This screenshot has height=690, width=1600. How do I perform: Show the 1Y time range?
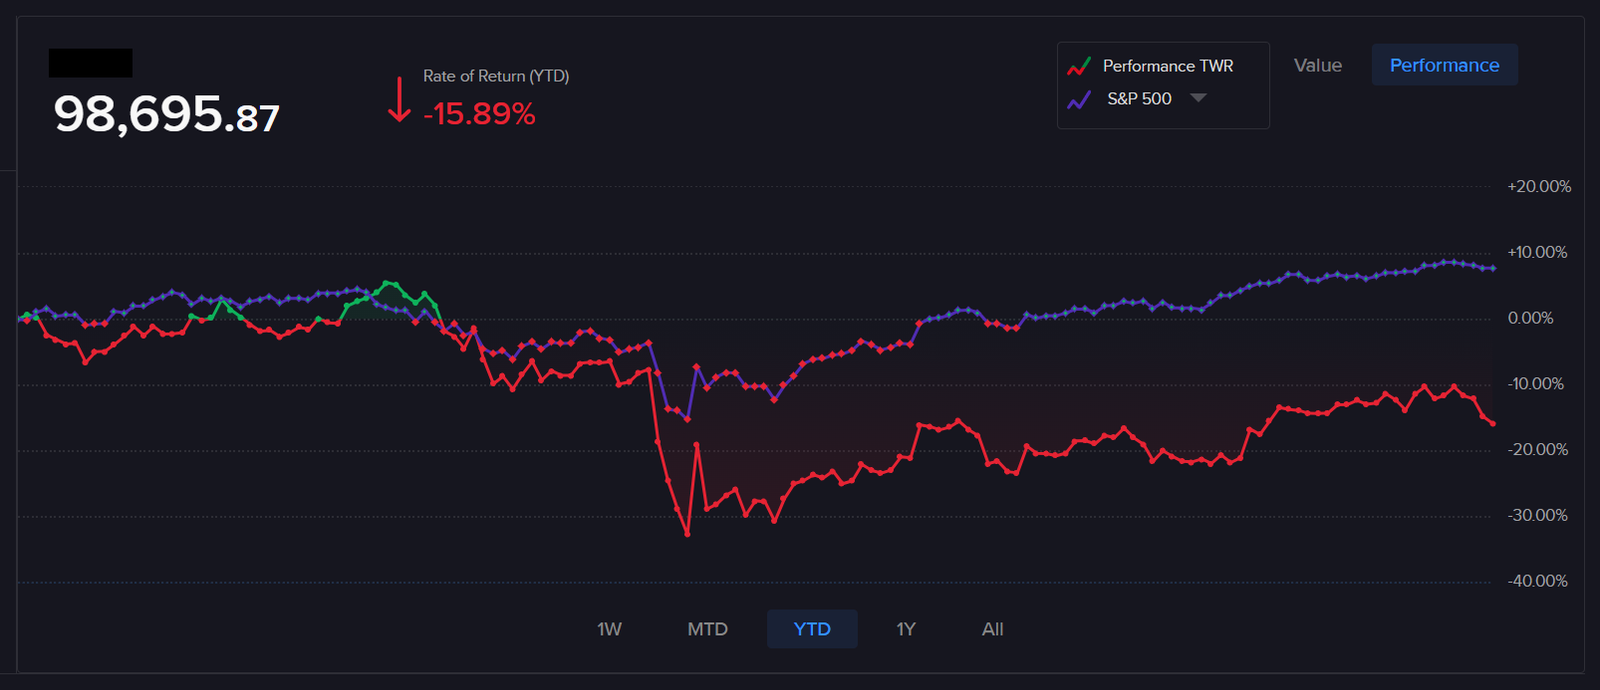[906, 629]
